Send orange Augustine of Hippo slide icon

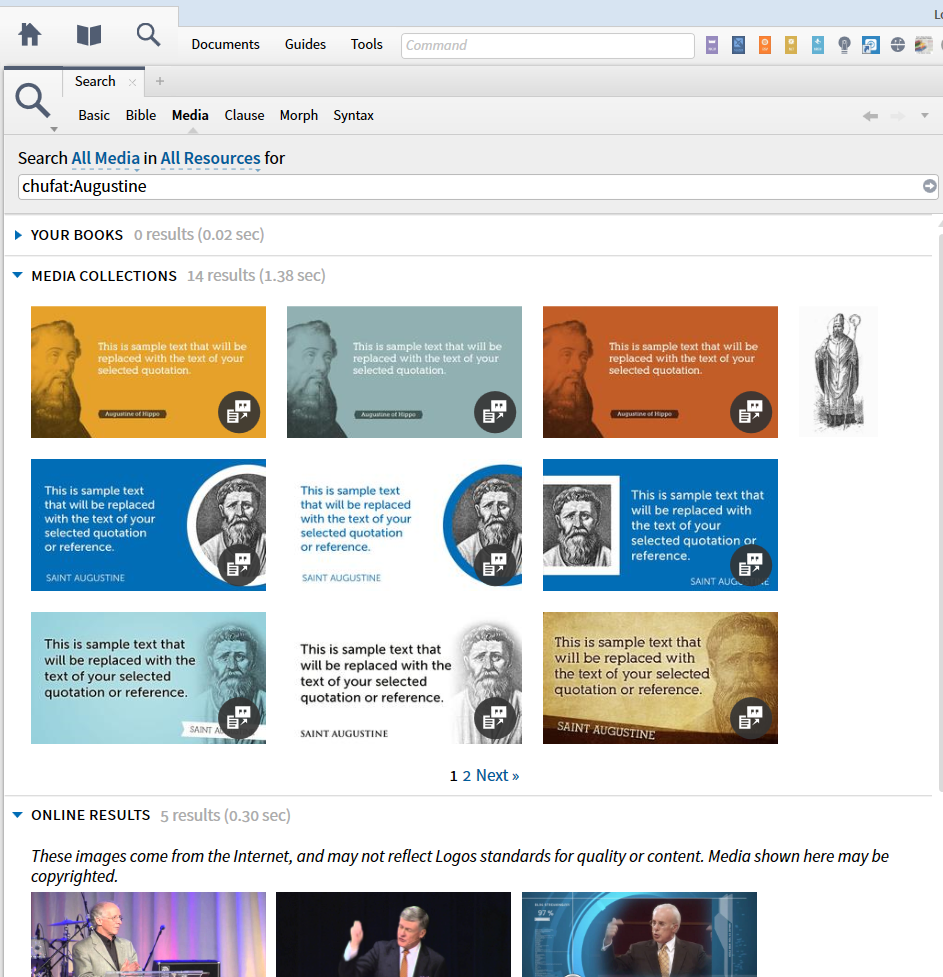[x=751, y=412]
